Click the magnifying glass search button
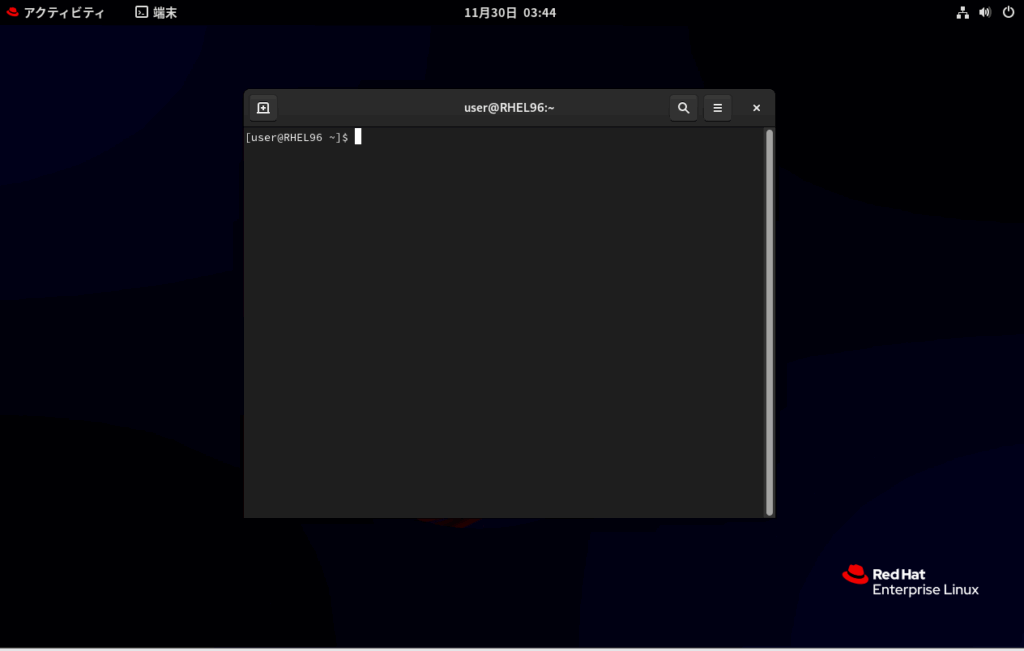The image size is (1024, 651). click(x=683, y=108)
